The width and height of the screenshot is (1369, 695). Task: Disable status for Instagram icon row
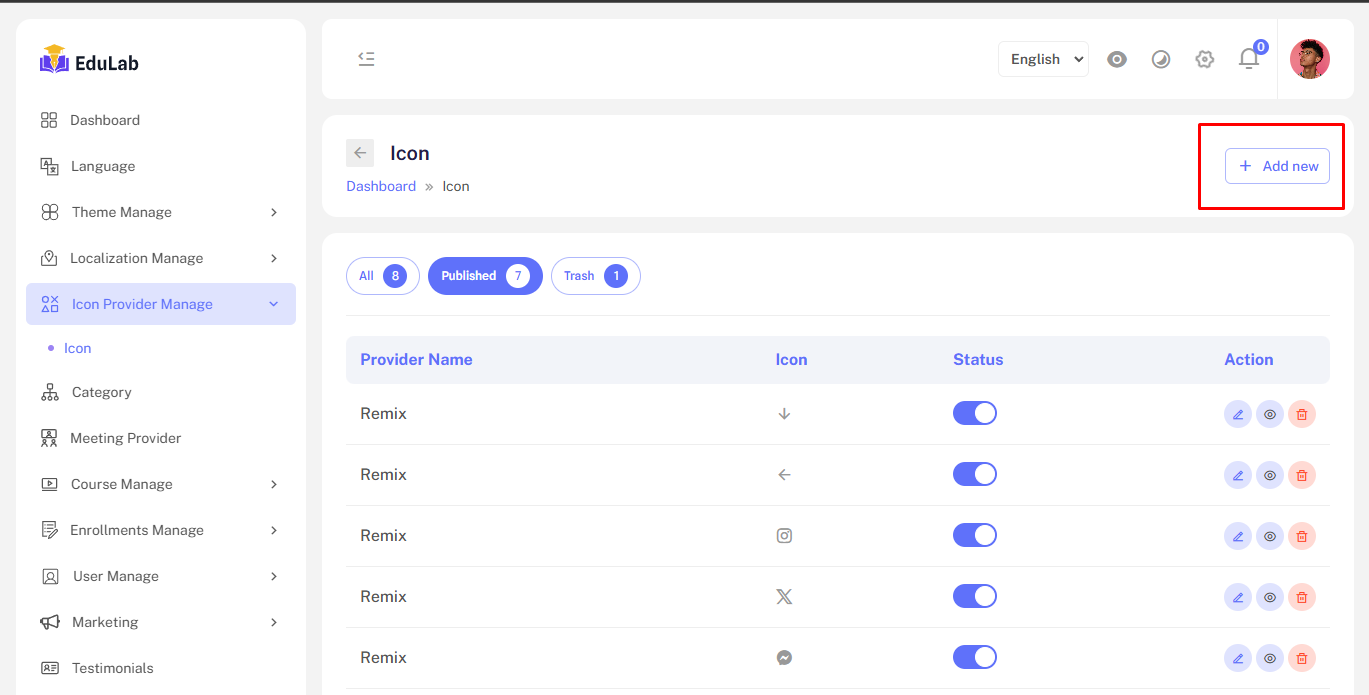click(974, 535)
